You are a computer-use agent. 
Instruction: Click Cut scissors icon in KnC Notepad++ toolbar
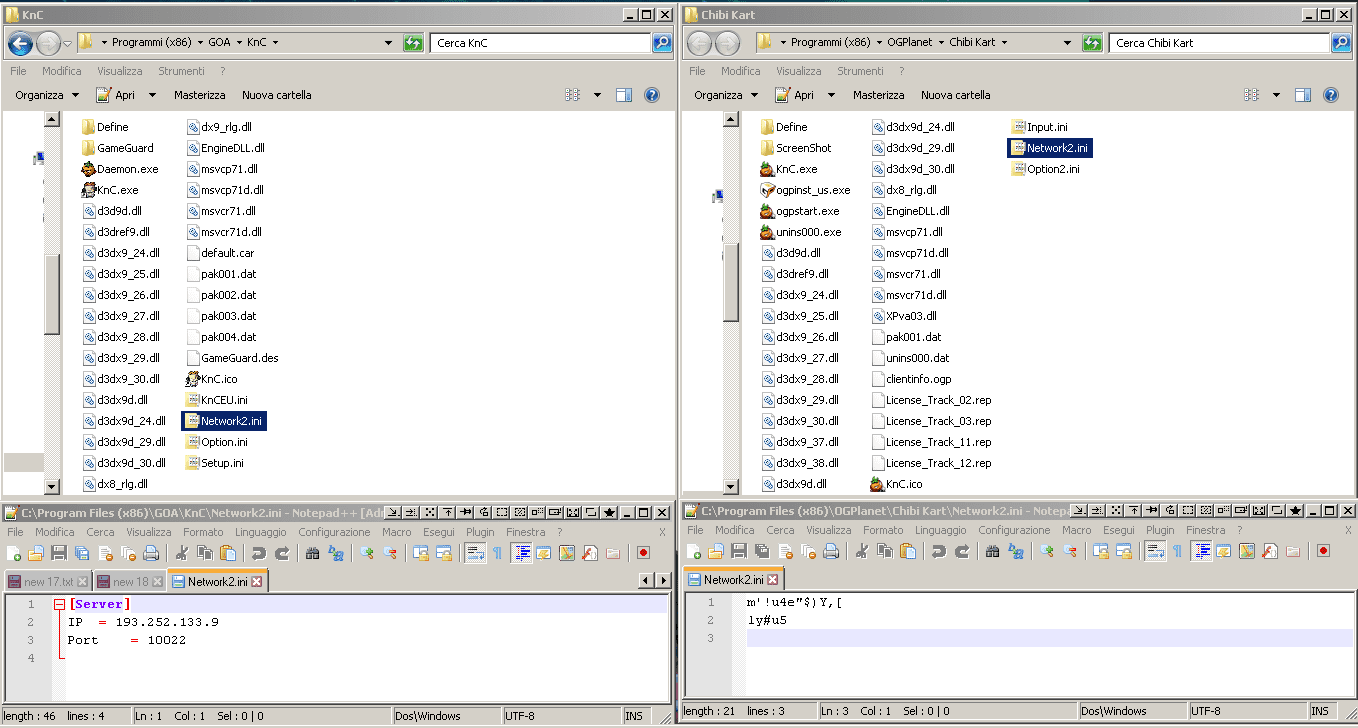click(x=182, y=552)
